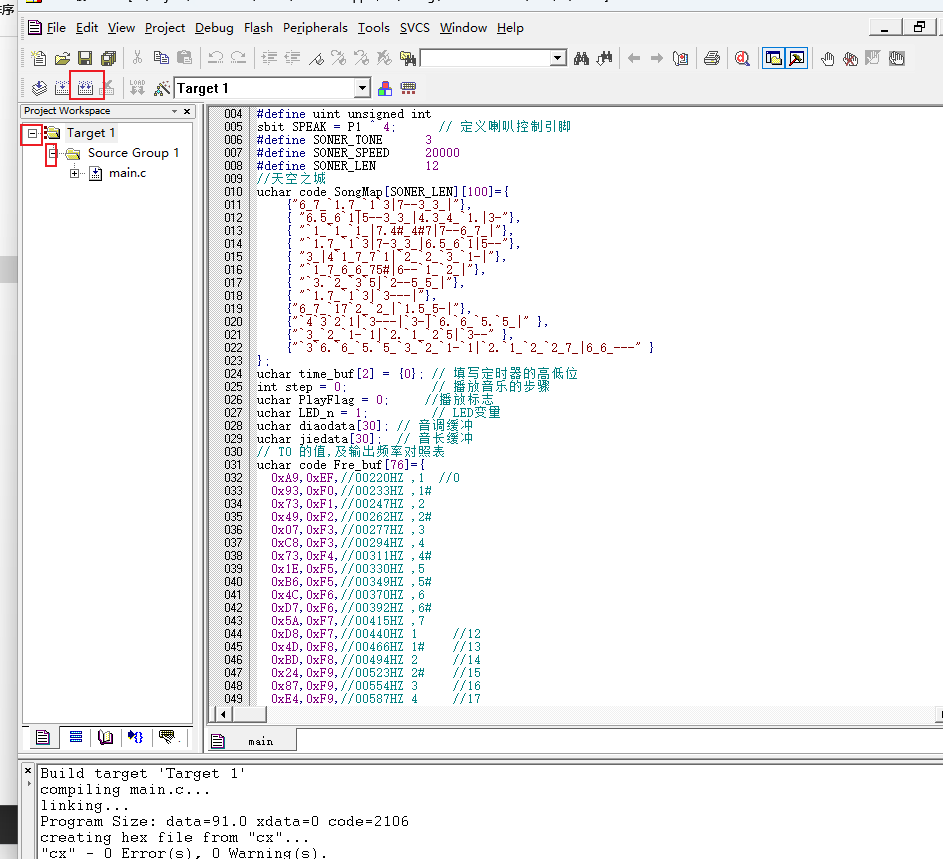Open the File menu

[x=56, y=28]
